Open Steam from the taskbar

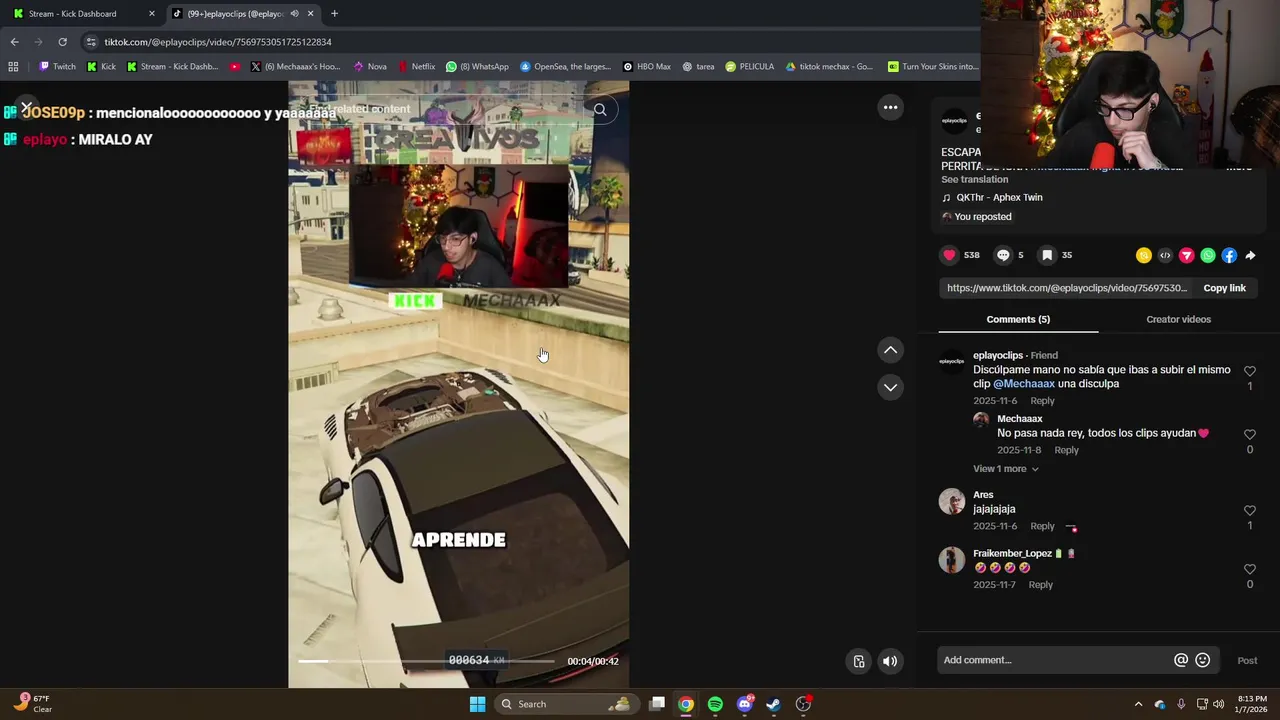pyautogui.click(x=774, y=704)
